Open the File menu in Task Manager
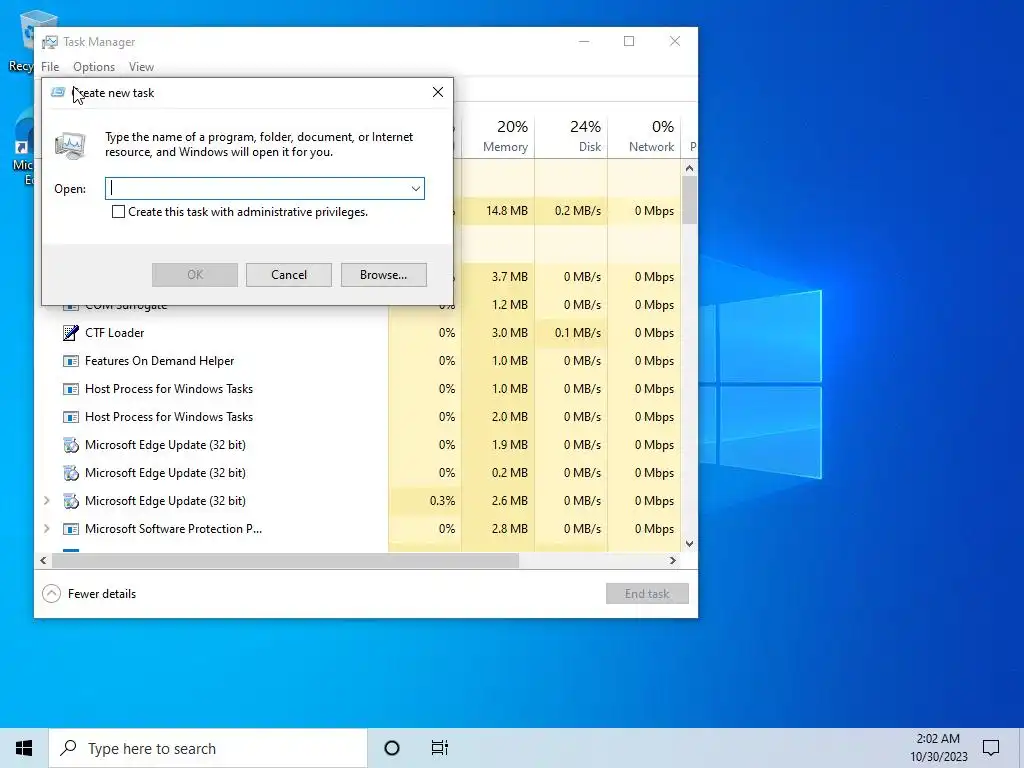 (50, 67)
